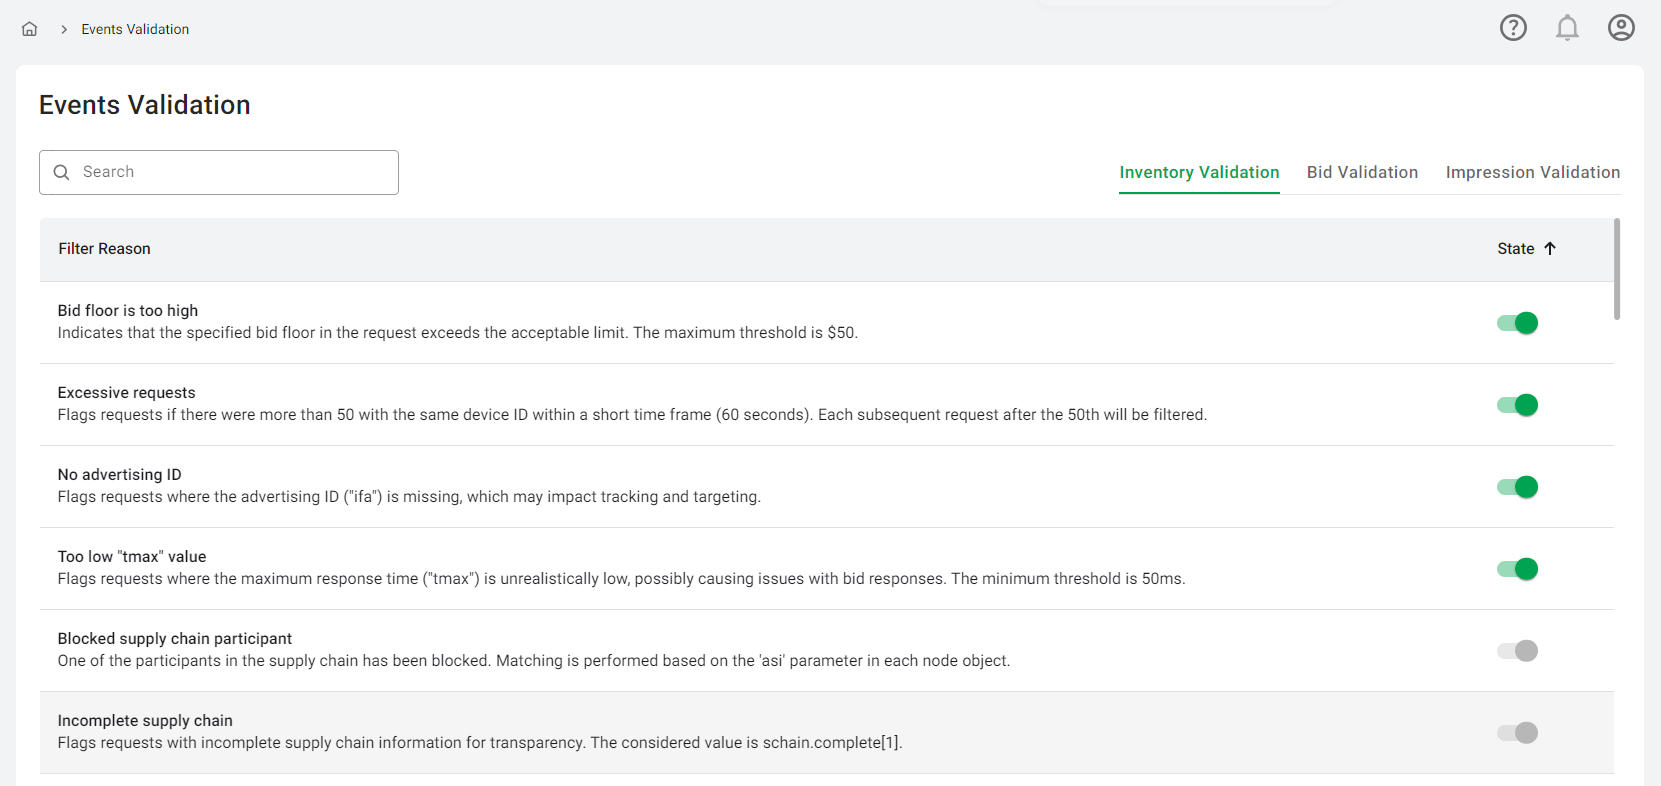Toggle off Too low tmax value filter
Screen dimensions: 1661x786
1517,569
